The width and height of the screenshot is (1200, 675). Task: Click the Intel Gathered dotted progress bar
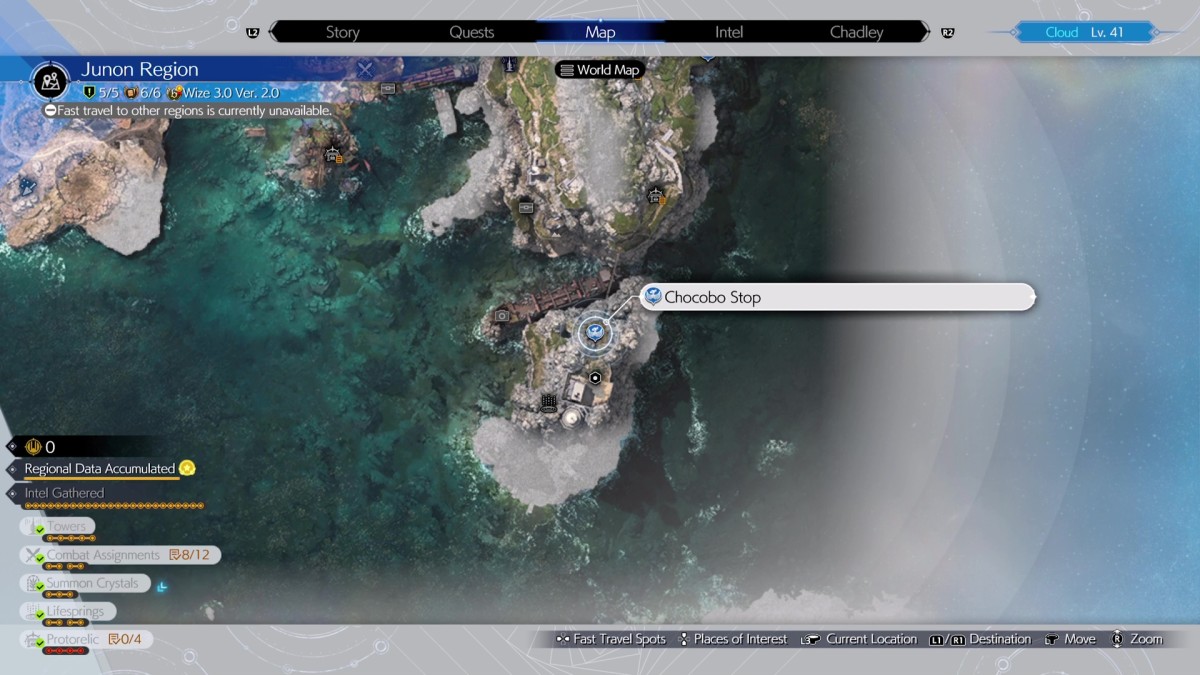tap(113, 506)
